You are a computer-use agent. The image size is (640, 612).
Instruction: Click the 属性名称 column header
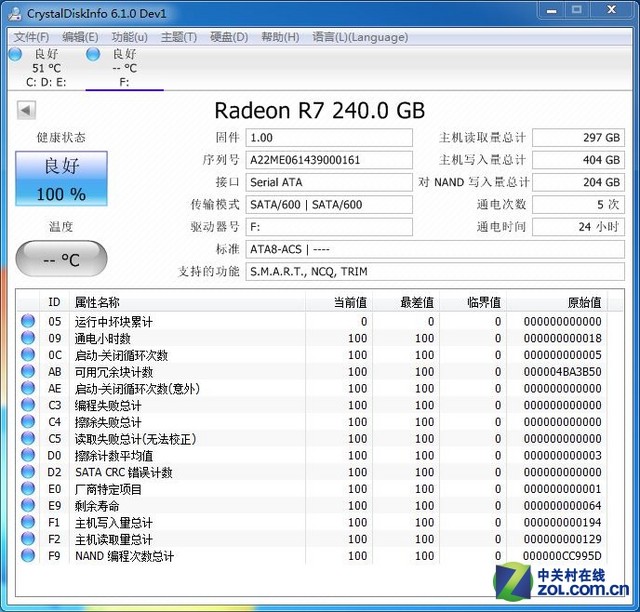click(187, 302)
